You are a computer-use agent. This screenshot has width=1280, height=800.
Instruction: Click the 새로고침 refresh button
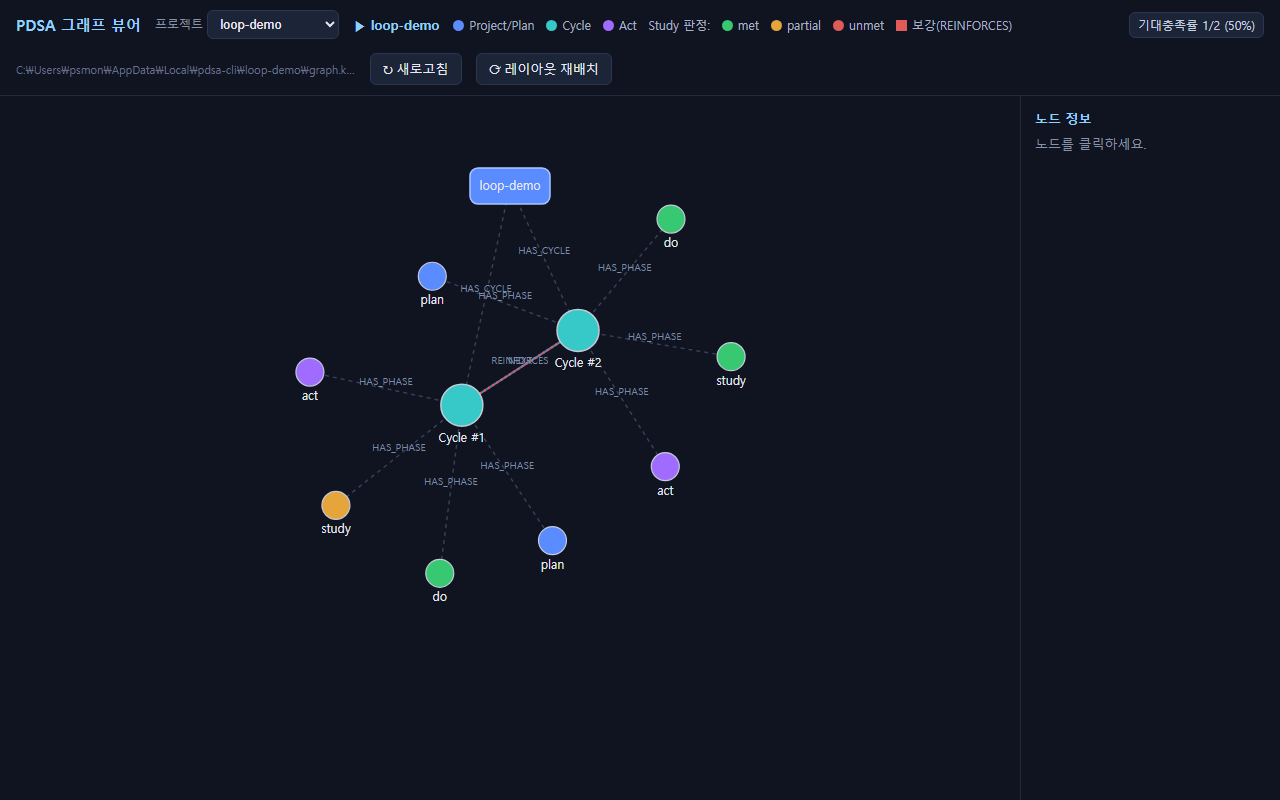(416, 69)
